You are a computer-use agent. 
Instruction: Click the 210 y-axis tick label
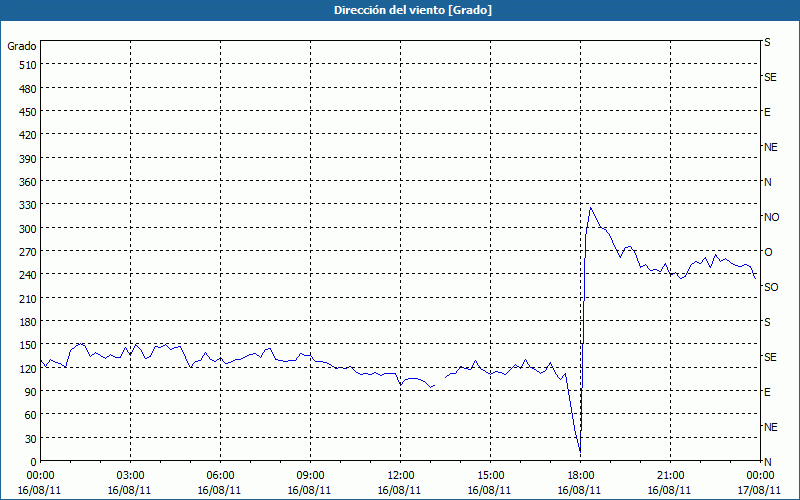(x=29, y=298)
